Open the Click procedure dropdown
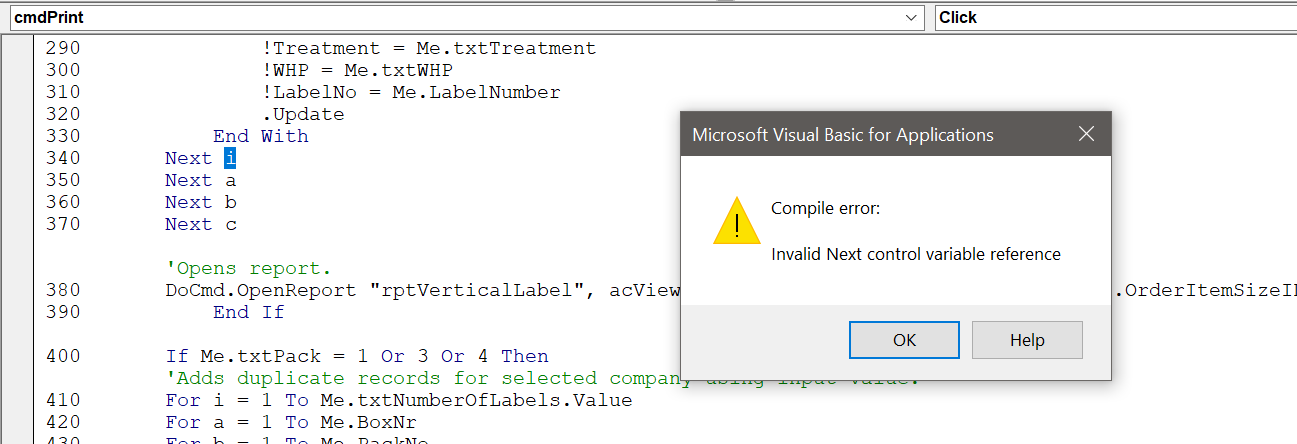Viewport: 1297px width, 444px height. click(1115, 18)
